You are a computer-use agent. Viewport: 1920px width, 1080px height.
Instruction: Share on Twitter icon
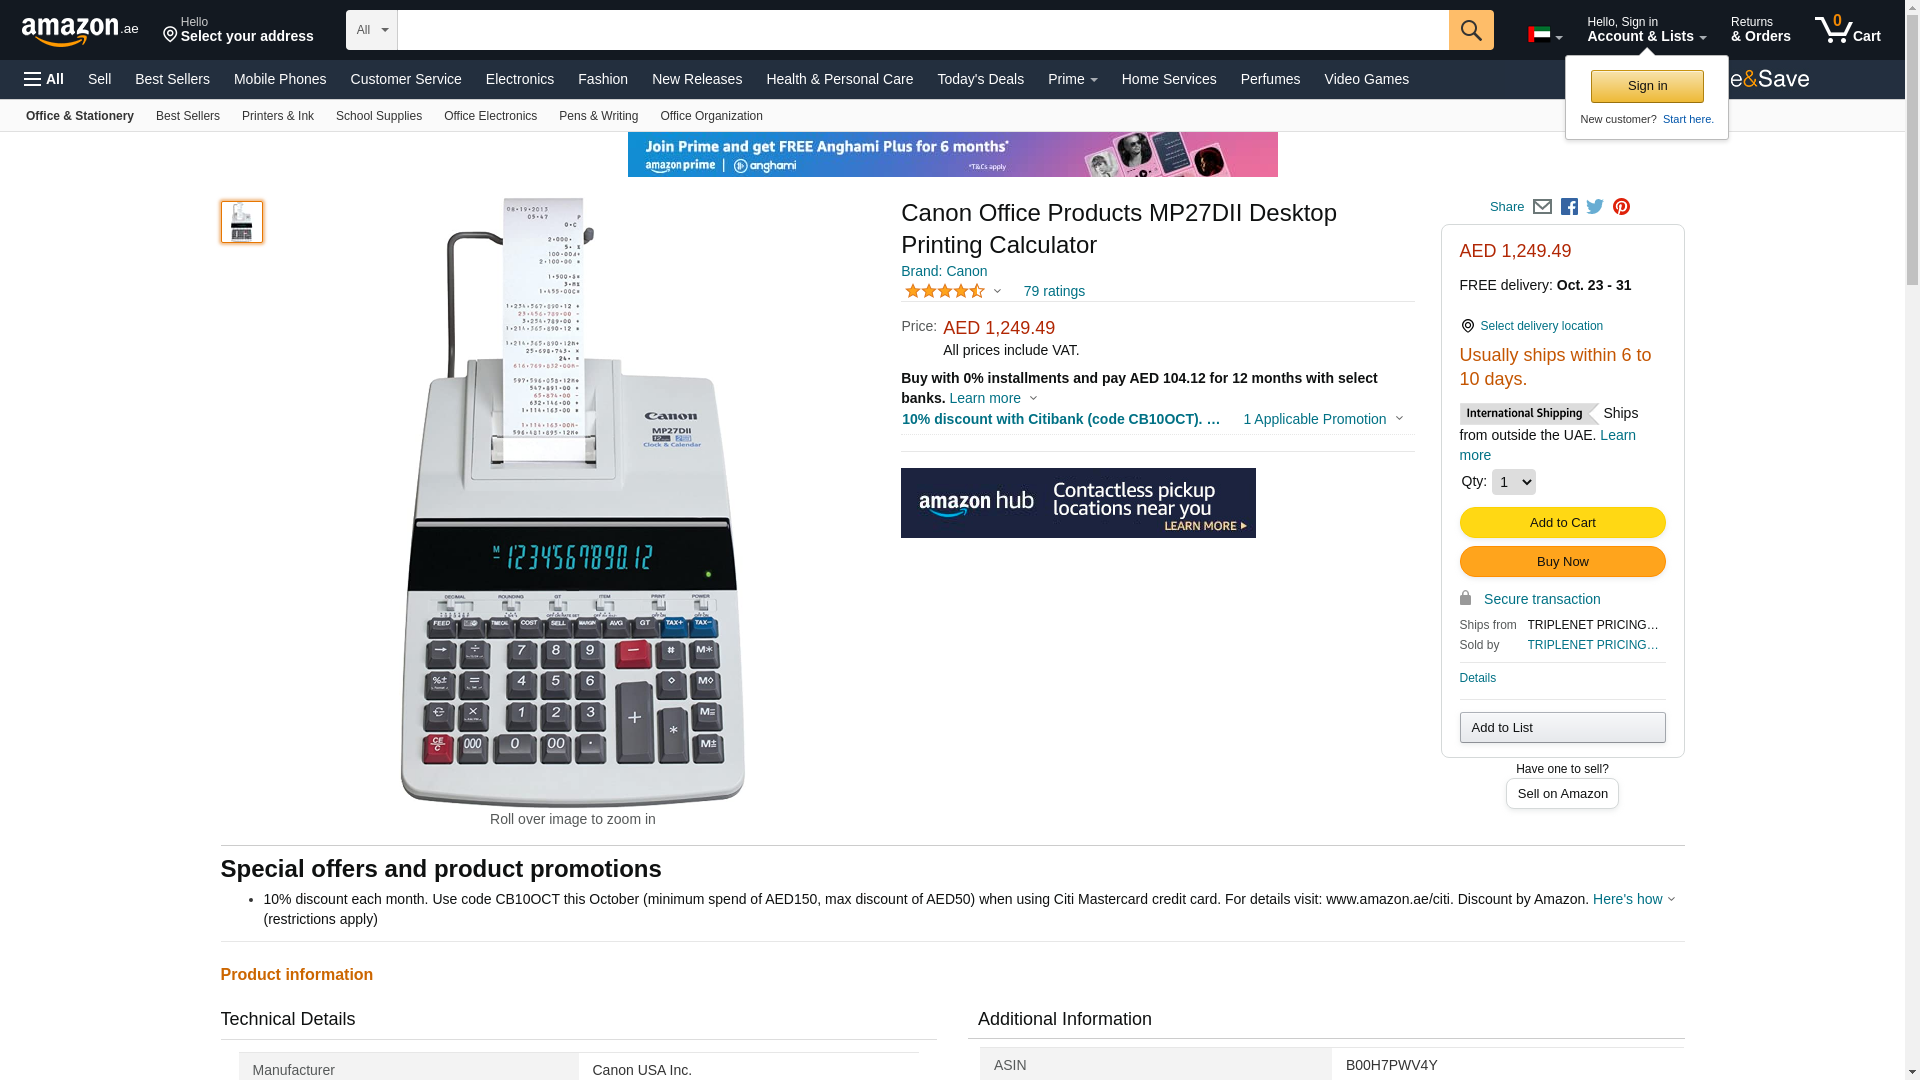(x=1595, y=207)
